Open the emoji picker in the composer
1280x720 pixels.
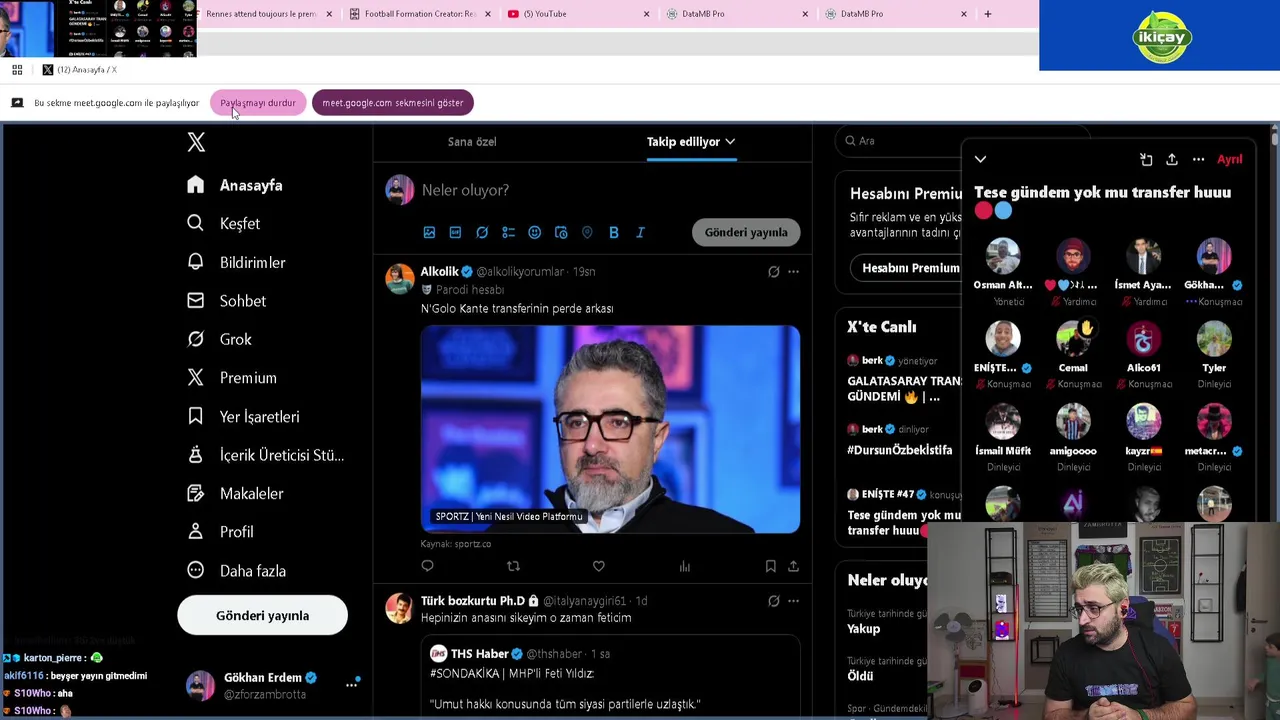click(534, 232)
